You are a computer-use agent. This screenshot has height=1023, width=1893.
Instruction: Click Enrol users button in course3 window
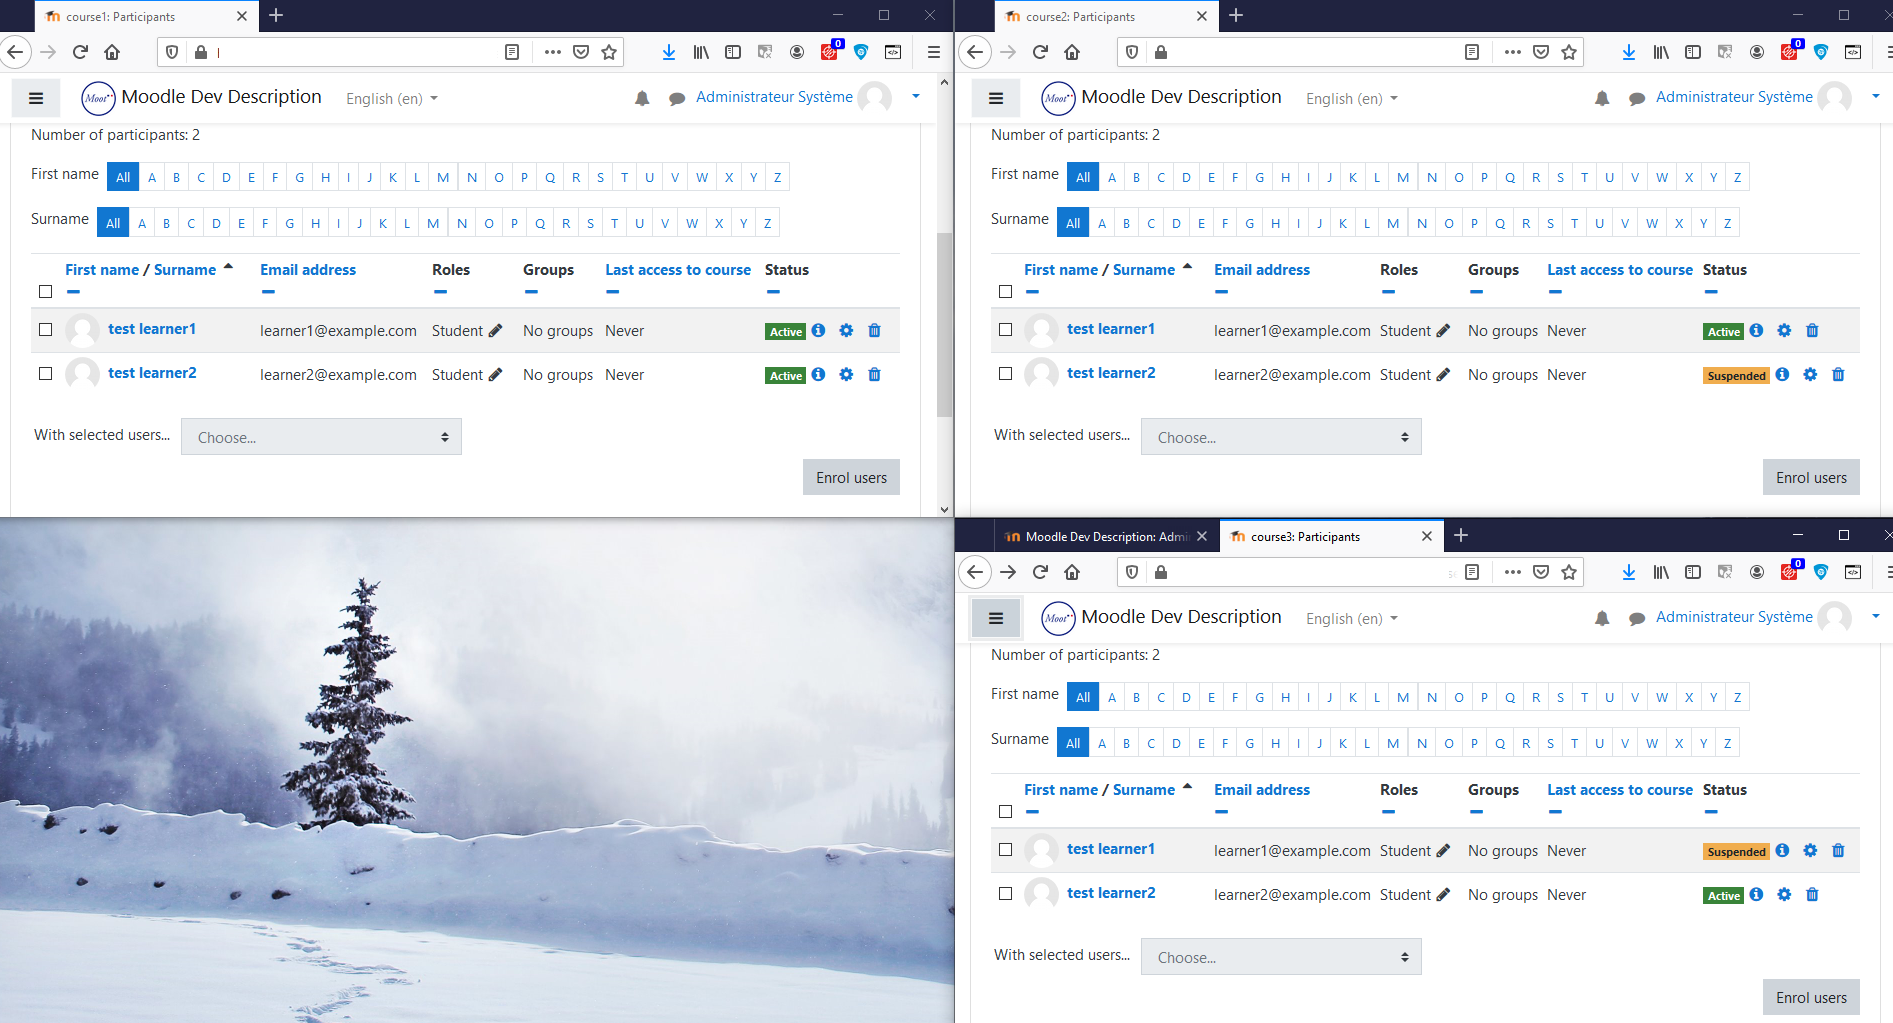coord(1811,997)
